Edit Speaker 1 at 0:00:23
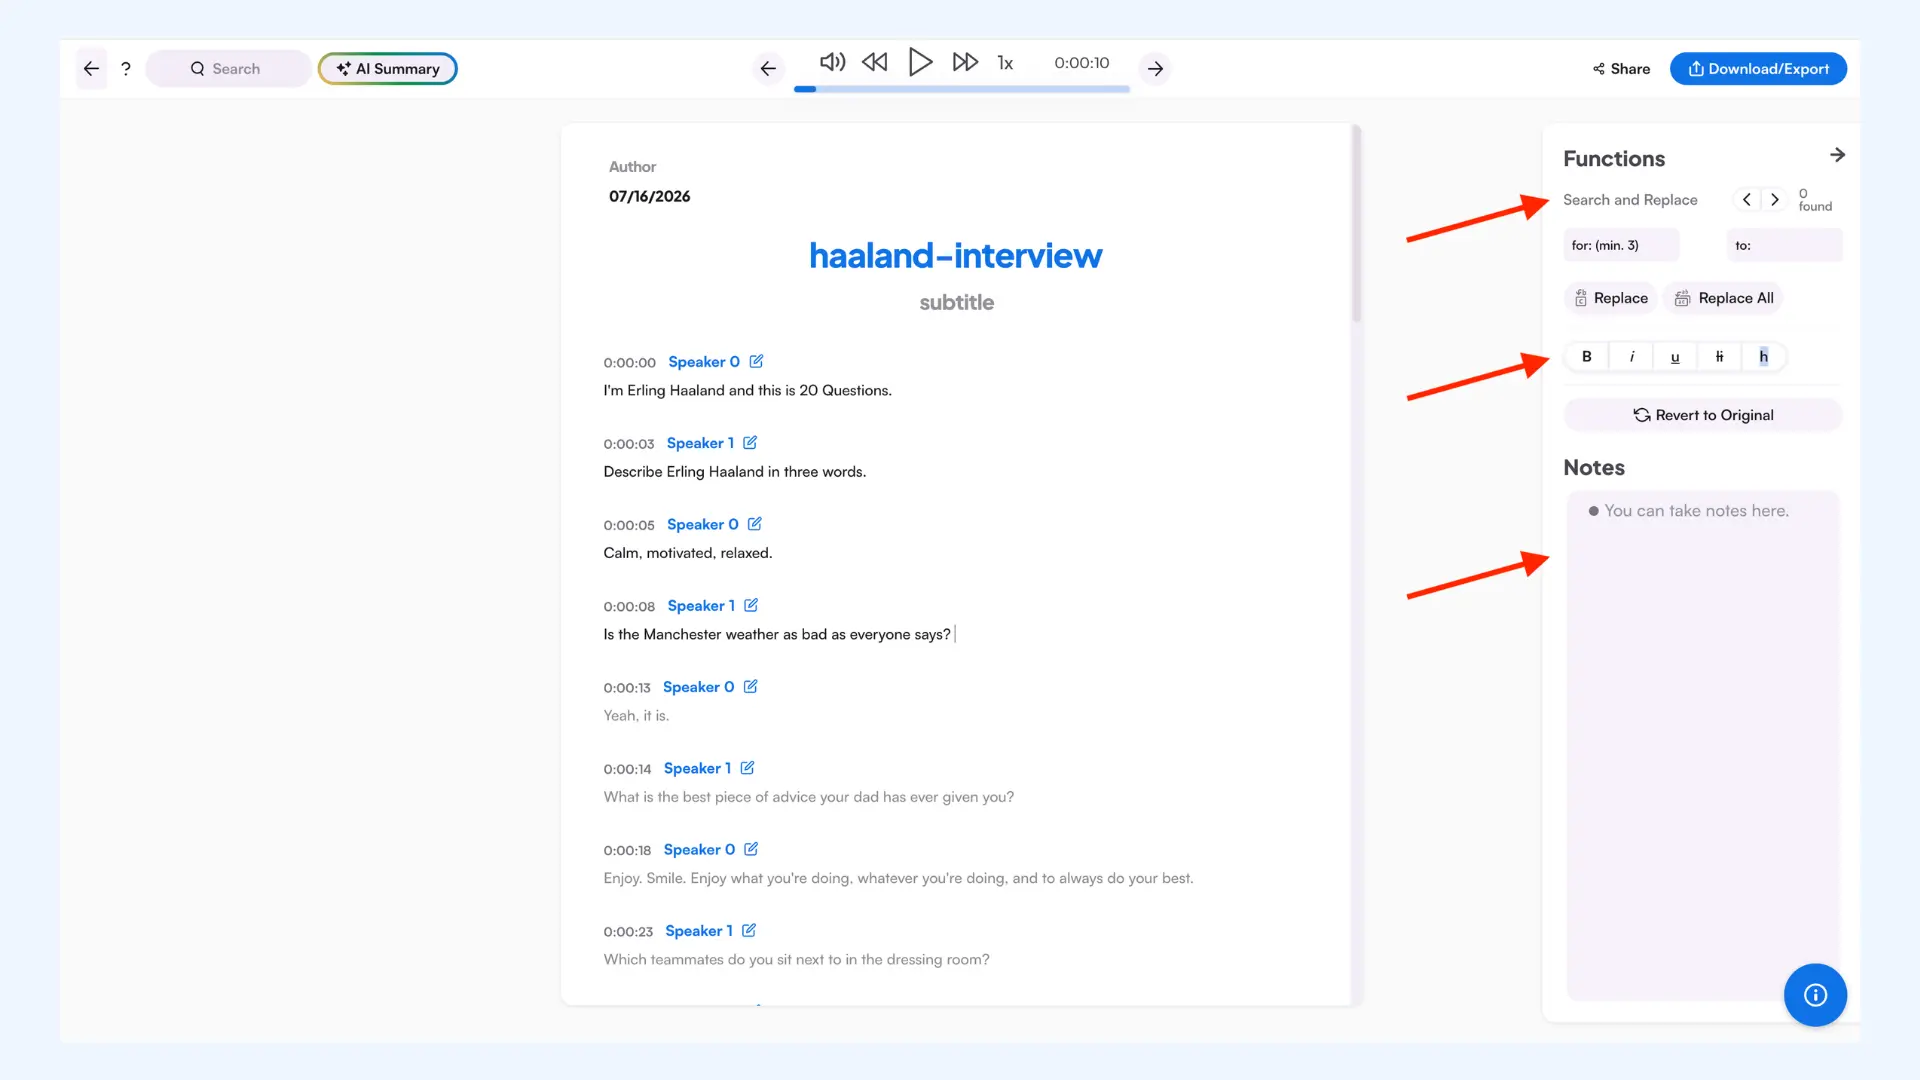Viewport: 1920px width, 1080px height. (749, 930)
